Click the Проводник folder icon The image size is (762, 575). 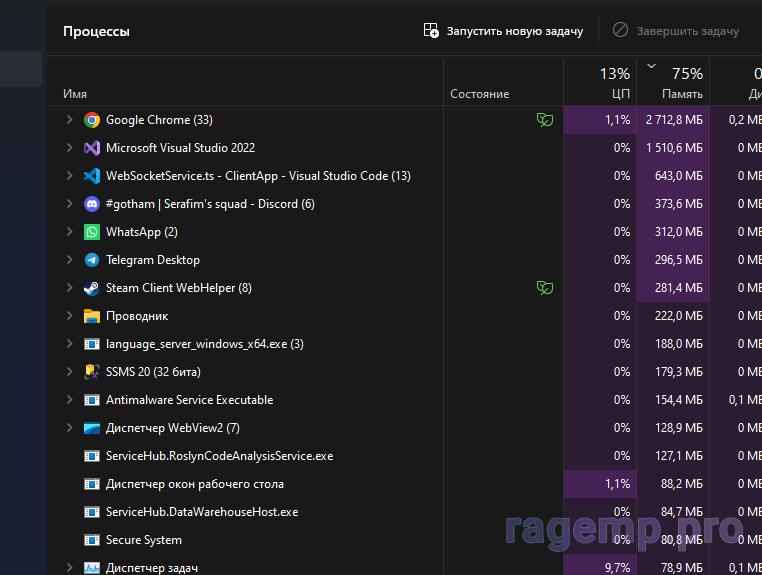(x=92, y=316)
